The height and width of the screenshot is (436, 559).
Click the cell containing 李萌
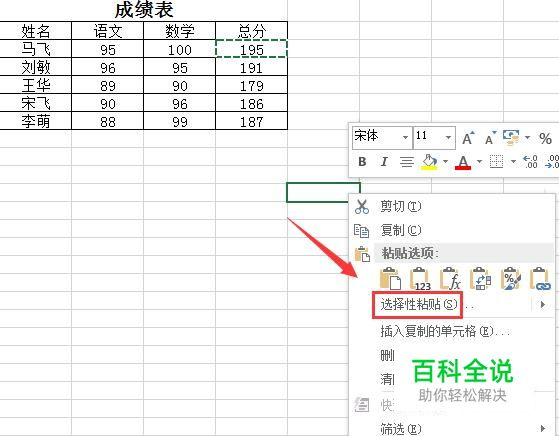pyautogui.click(x=36, y=121)
